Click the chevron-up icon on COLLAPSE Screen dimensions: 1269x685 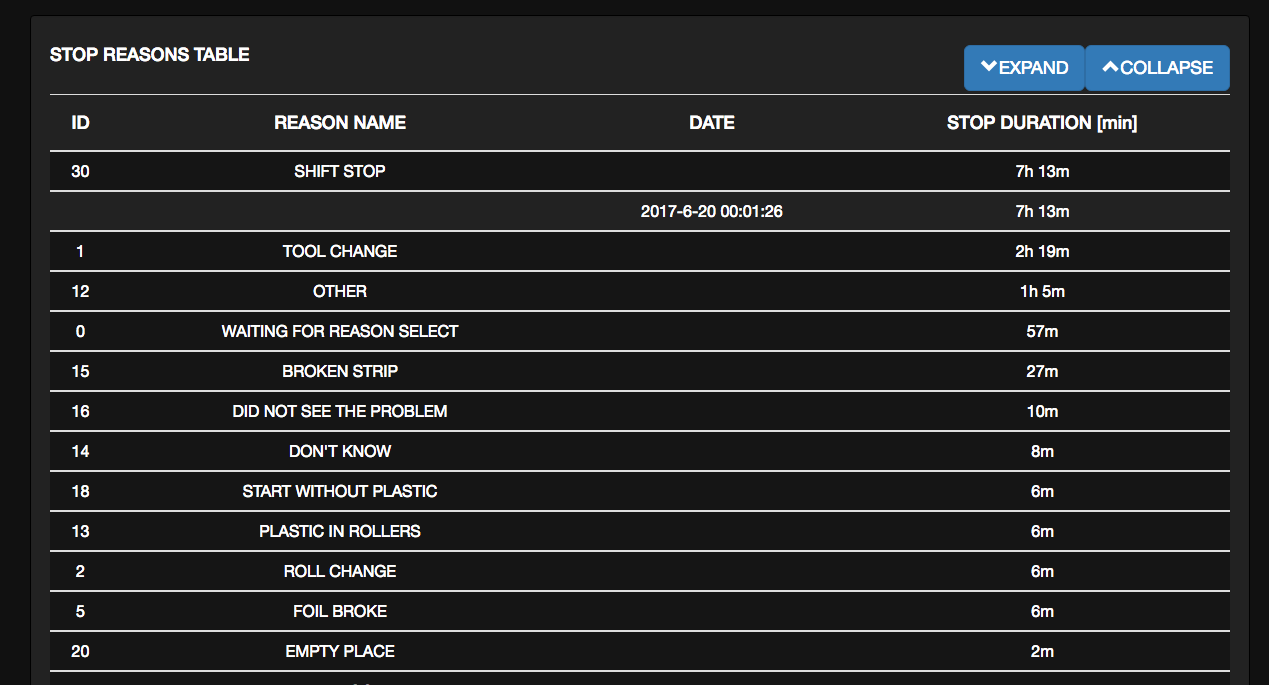[1109, 67]
